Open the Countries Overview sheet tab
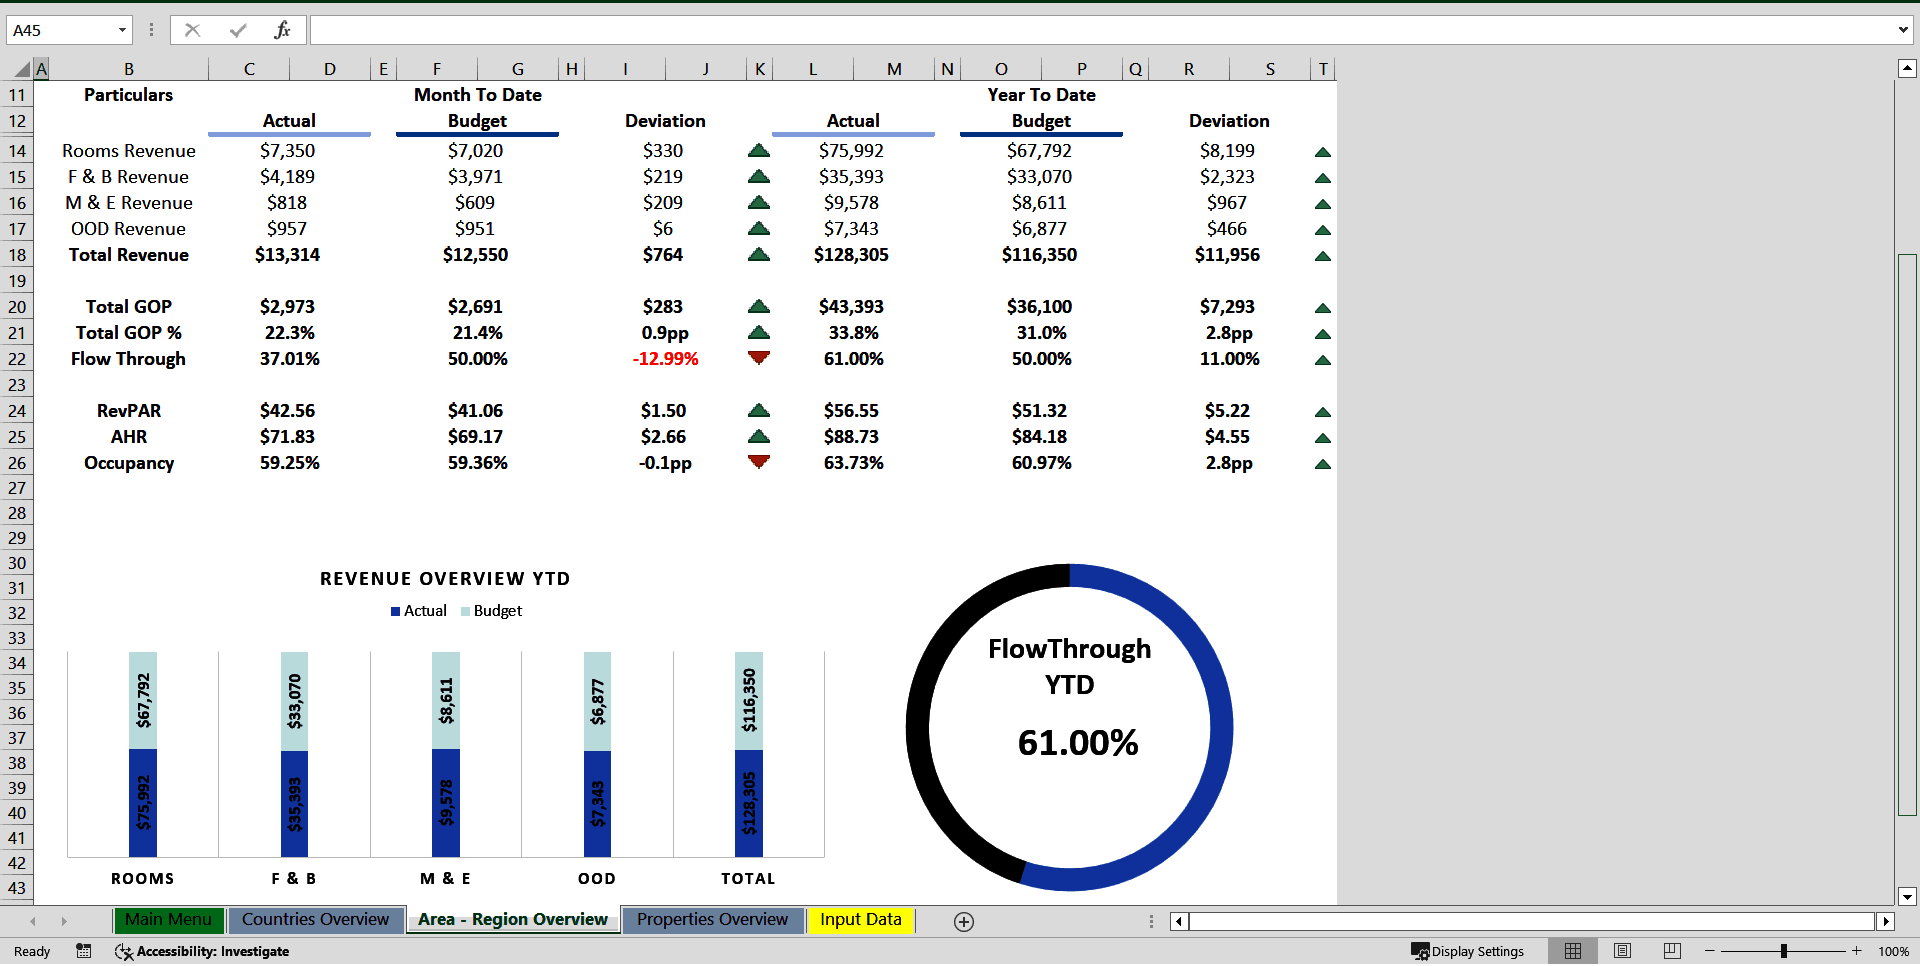This screenshot has width=1920, height=966. (x=315, y=920)
